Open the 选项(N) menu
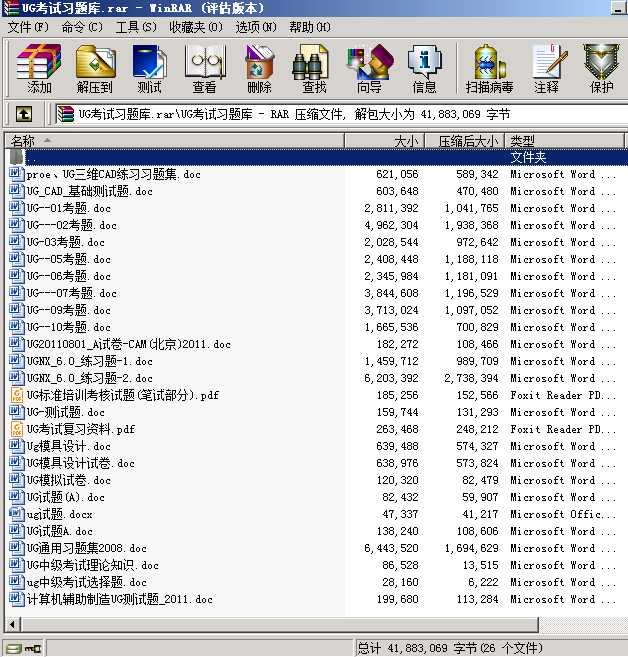Viewport: 628px width, 657px height. 256,27
